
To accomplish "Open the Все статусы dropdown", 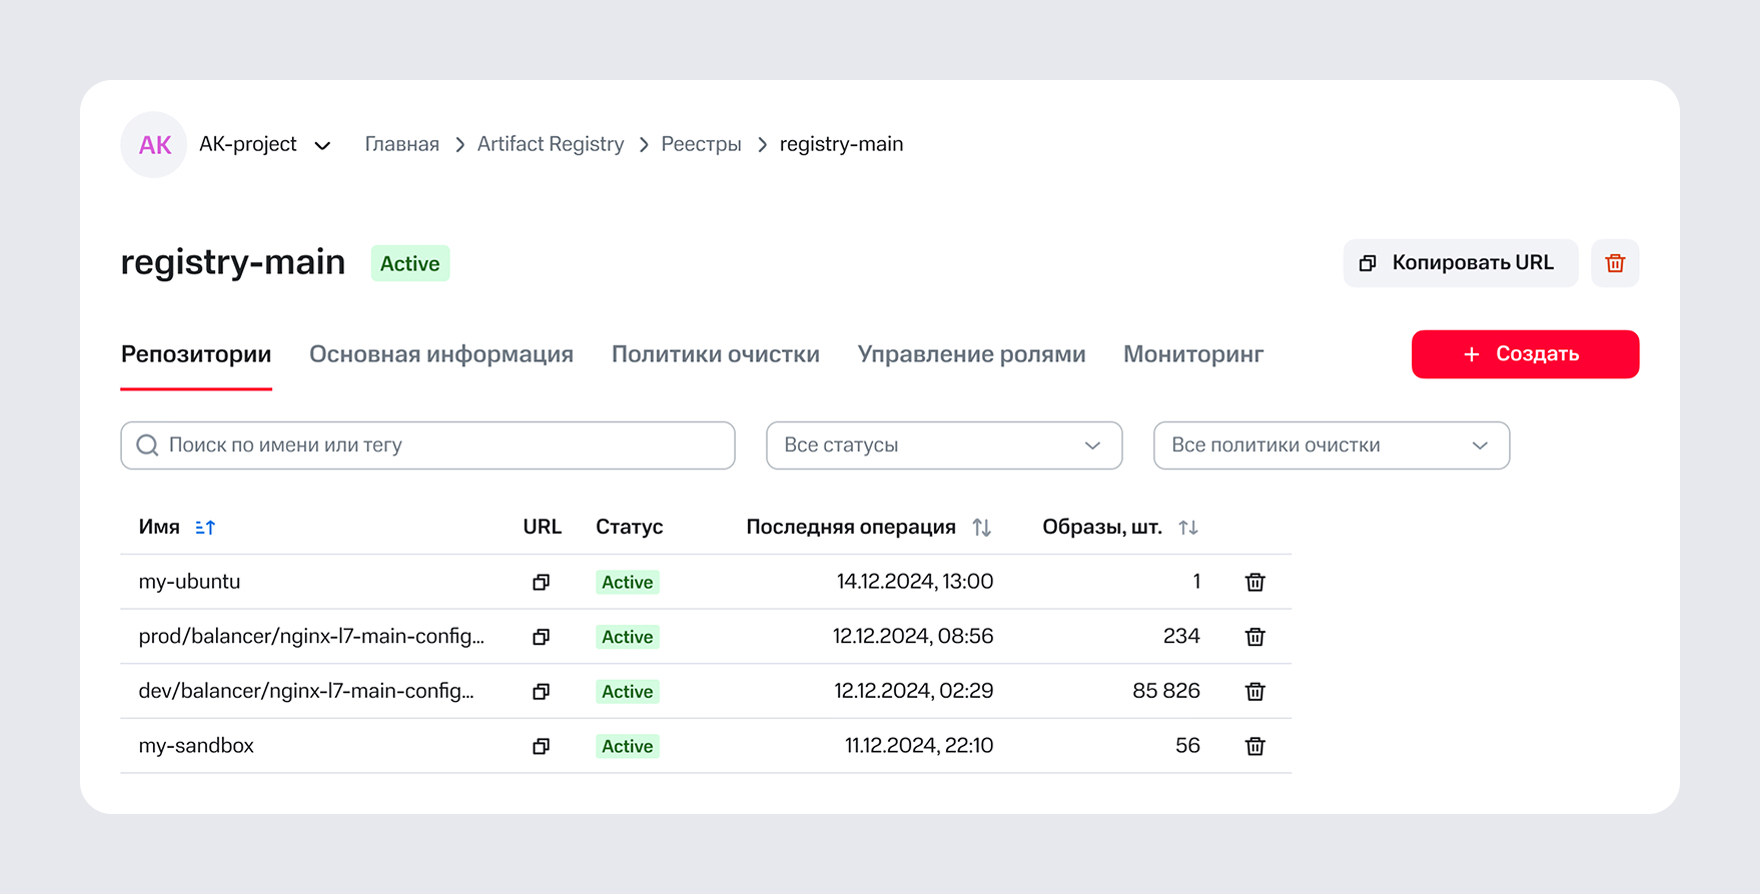I will pos(943,445).
